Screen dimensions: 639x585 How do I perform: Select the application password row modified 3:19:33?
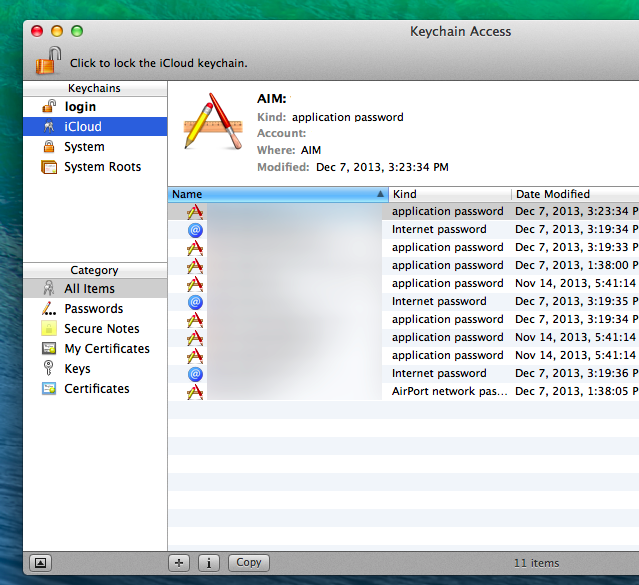pos(403,247)
